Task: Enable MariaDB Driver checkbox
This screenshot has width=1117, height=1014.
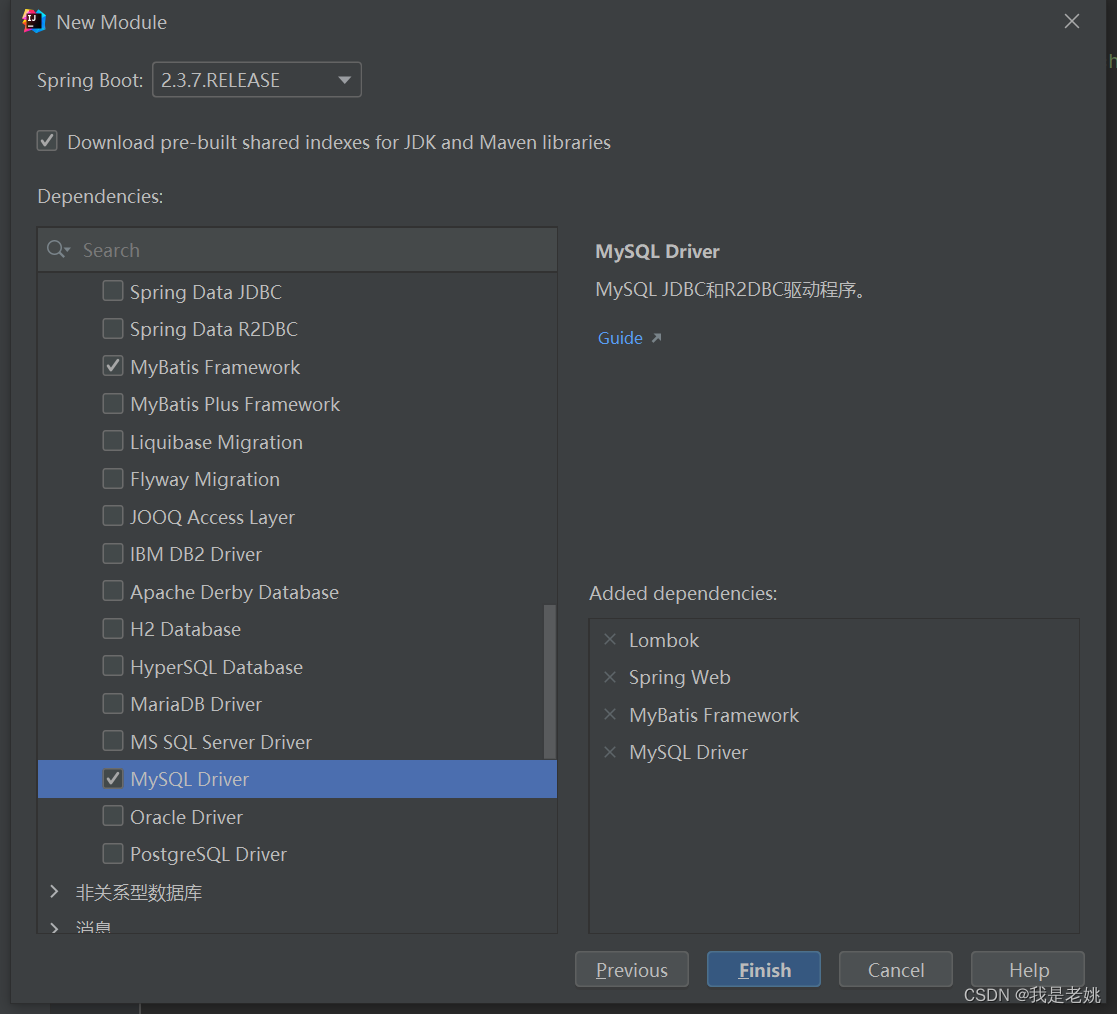Action: pyautogui.click(x=113, y=703)
